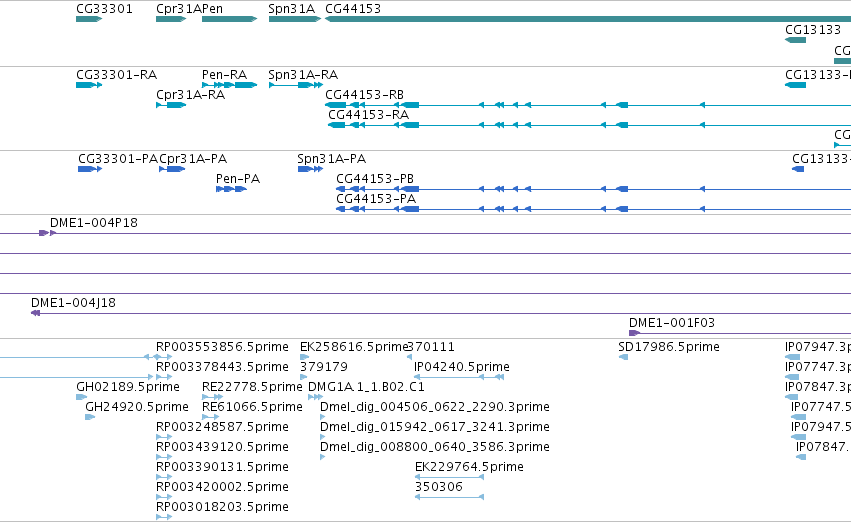Select EST RP003018203.5prime

tap(164, 517)
